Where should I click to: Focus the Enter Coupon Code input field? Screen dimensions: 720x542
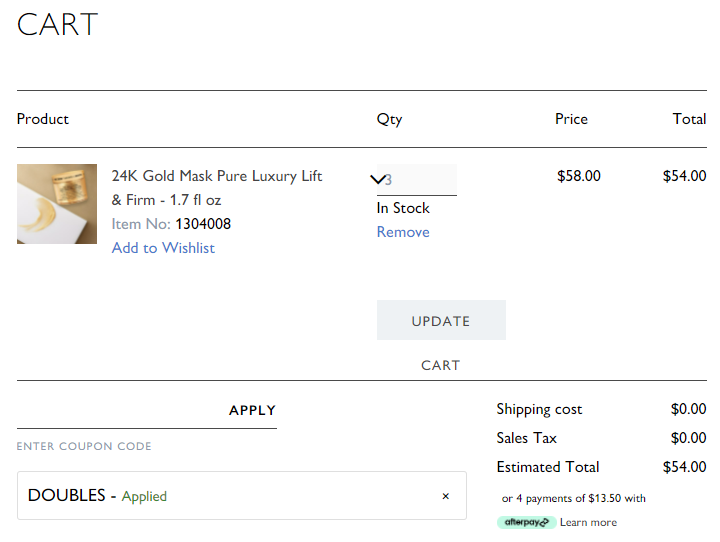coord(122,410)
